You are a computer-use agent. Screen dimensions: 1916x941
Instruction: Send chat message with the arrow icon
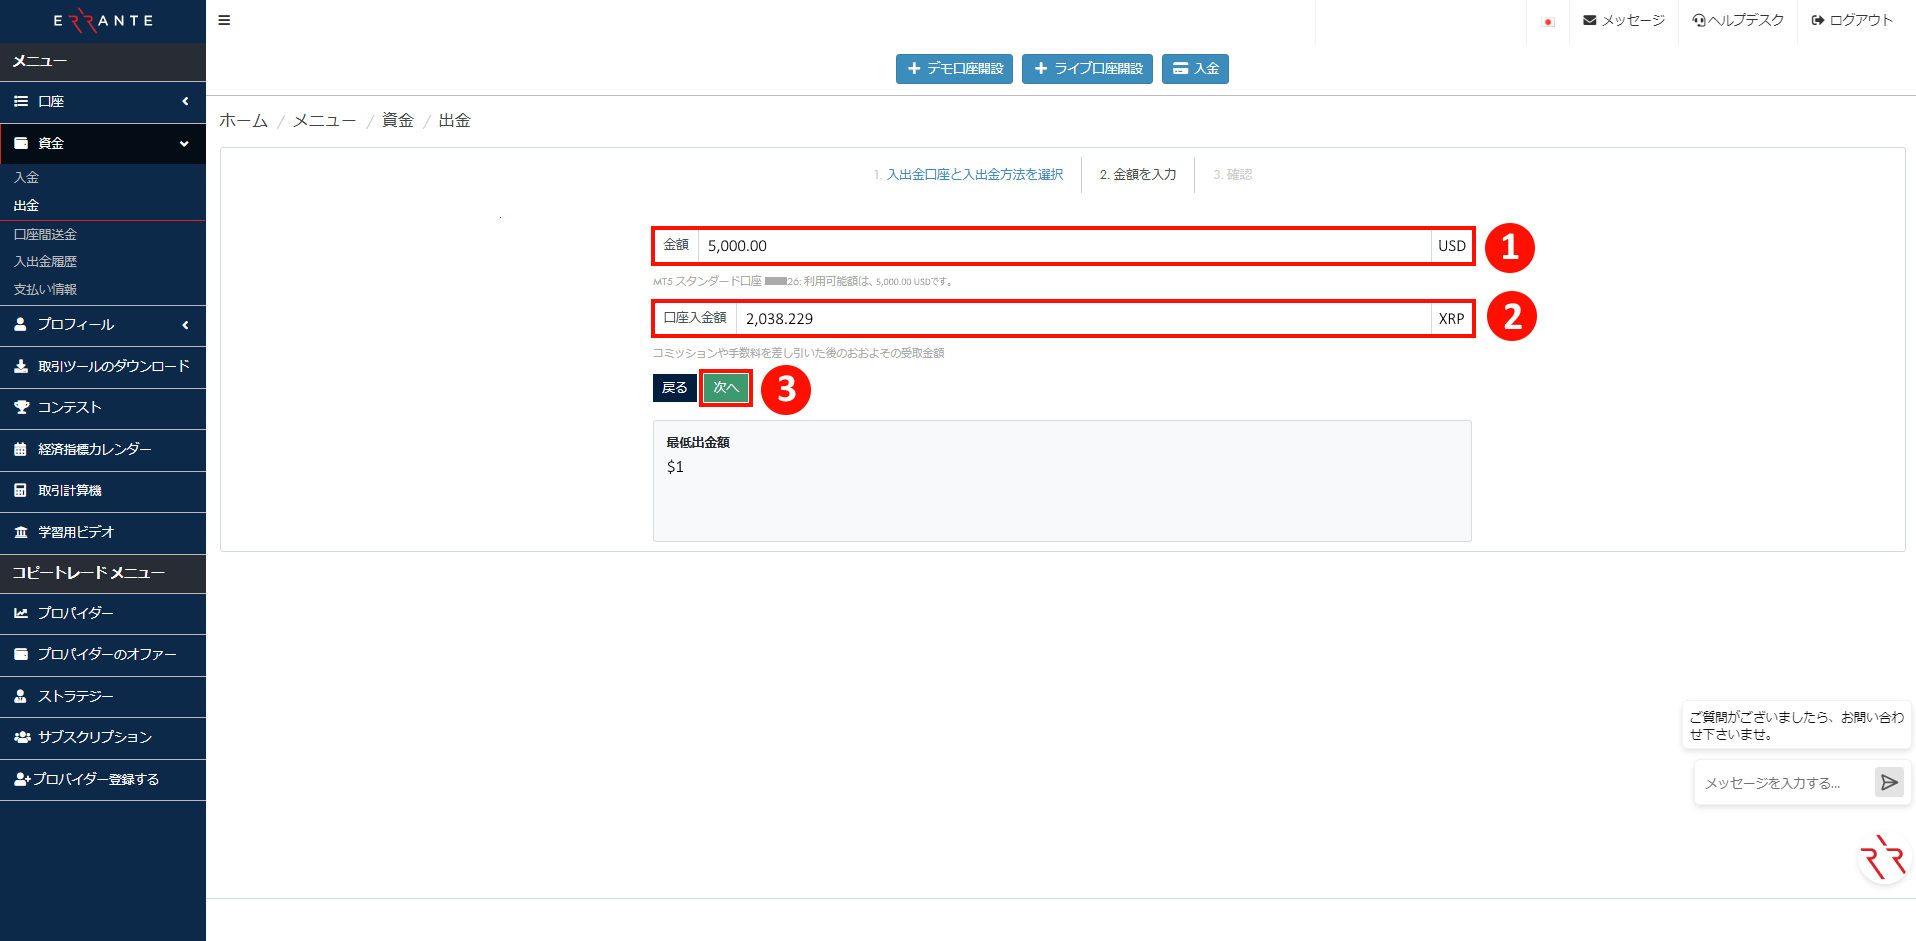1888,782
